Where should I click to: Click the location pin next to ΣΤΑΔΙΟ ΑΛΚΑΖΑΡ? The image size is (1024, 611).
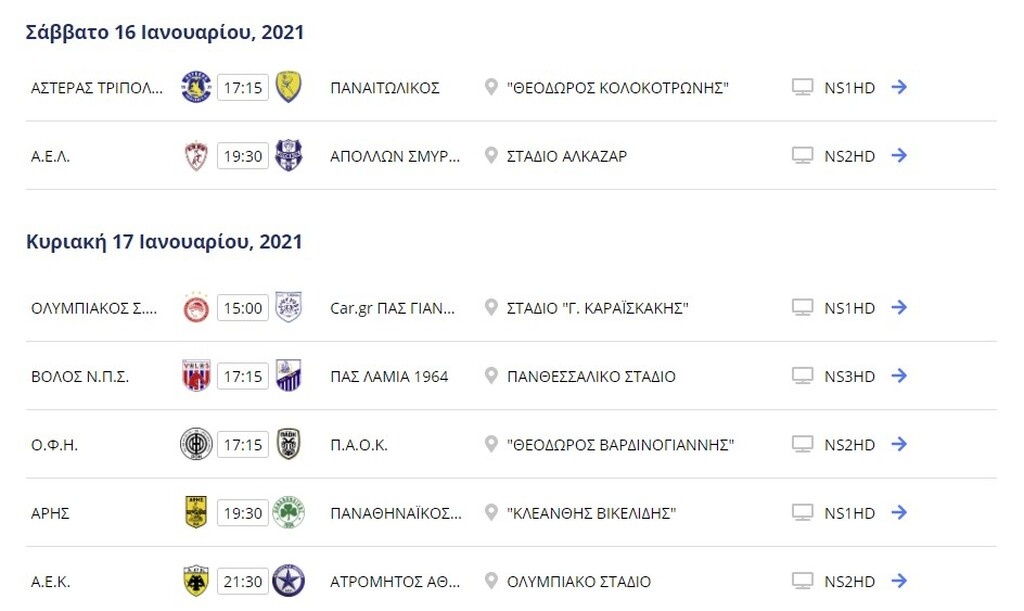[489, 155]
